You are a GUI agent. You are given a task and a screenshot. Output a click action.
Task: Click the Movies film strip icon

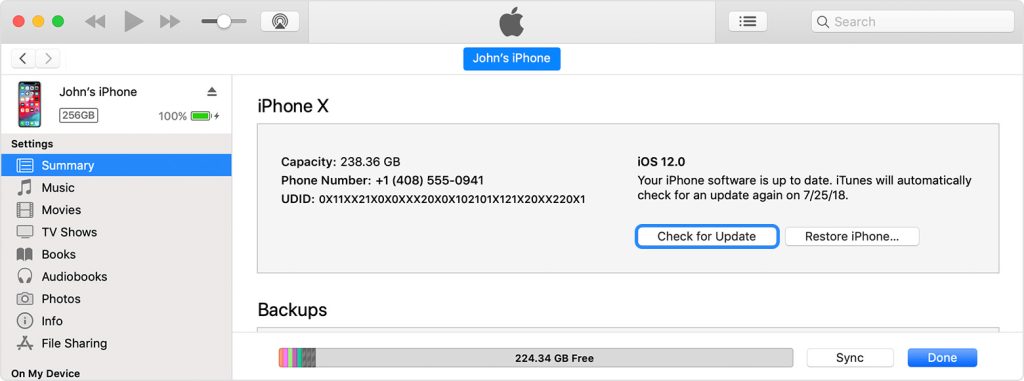coord(25,210)
